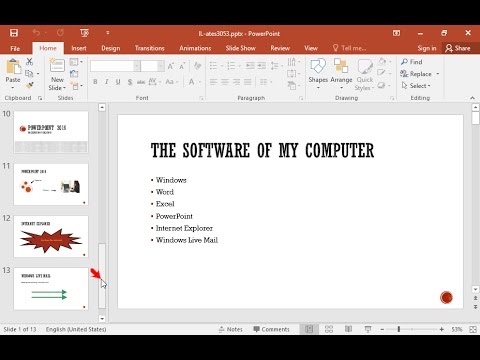The image size is (480, 360).
Task: Collapse the ribbon with the chevron
Action: click(472, 98)
